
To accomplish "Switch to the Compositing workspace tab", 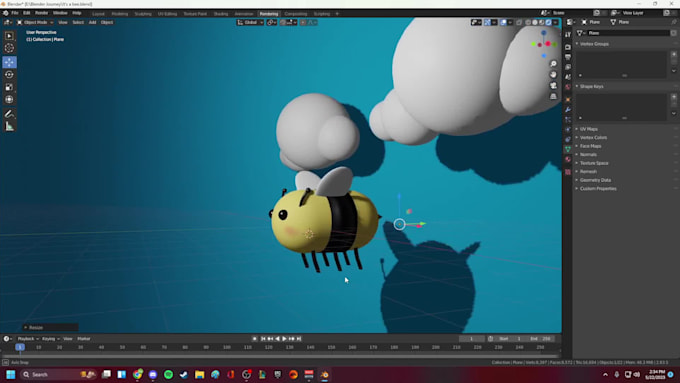I will [296, 14].
